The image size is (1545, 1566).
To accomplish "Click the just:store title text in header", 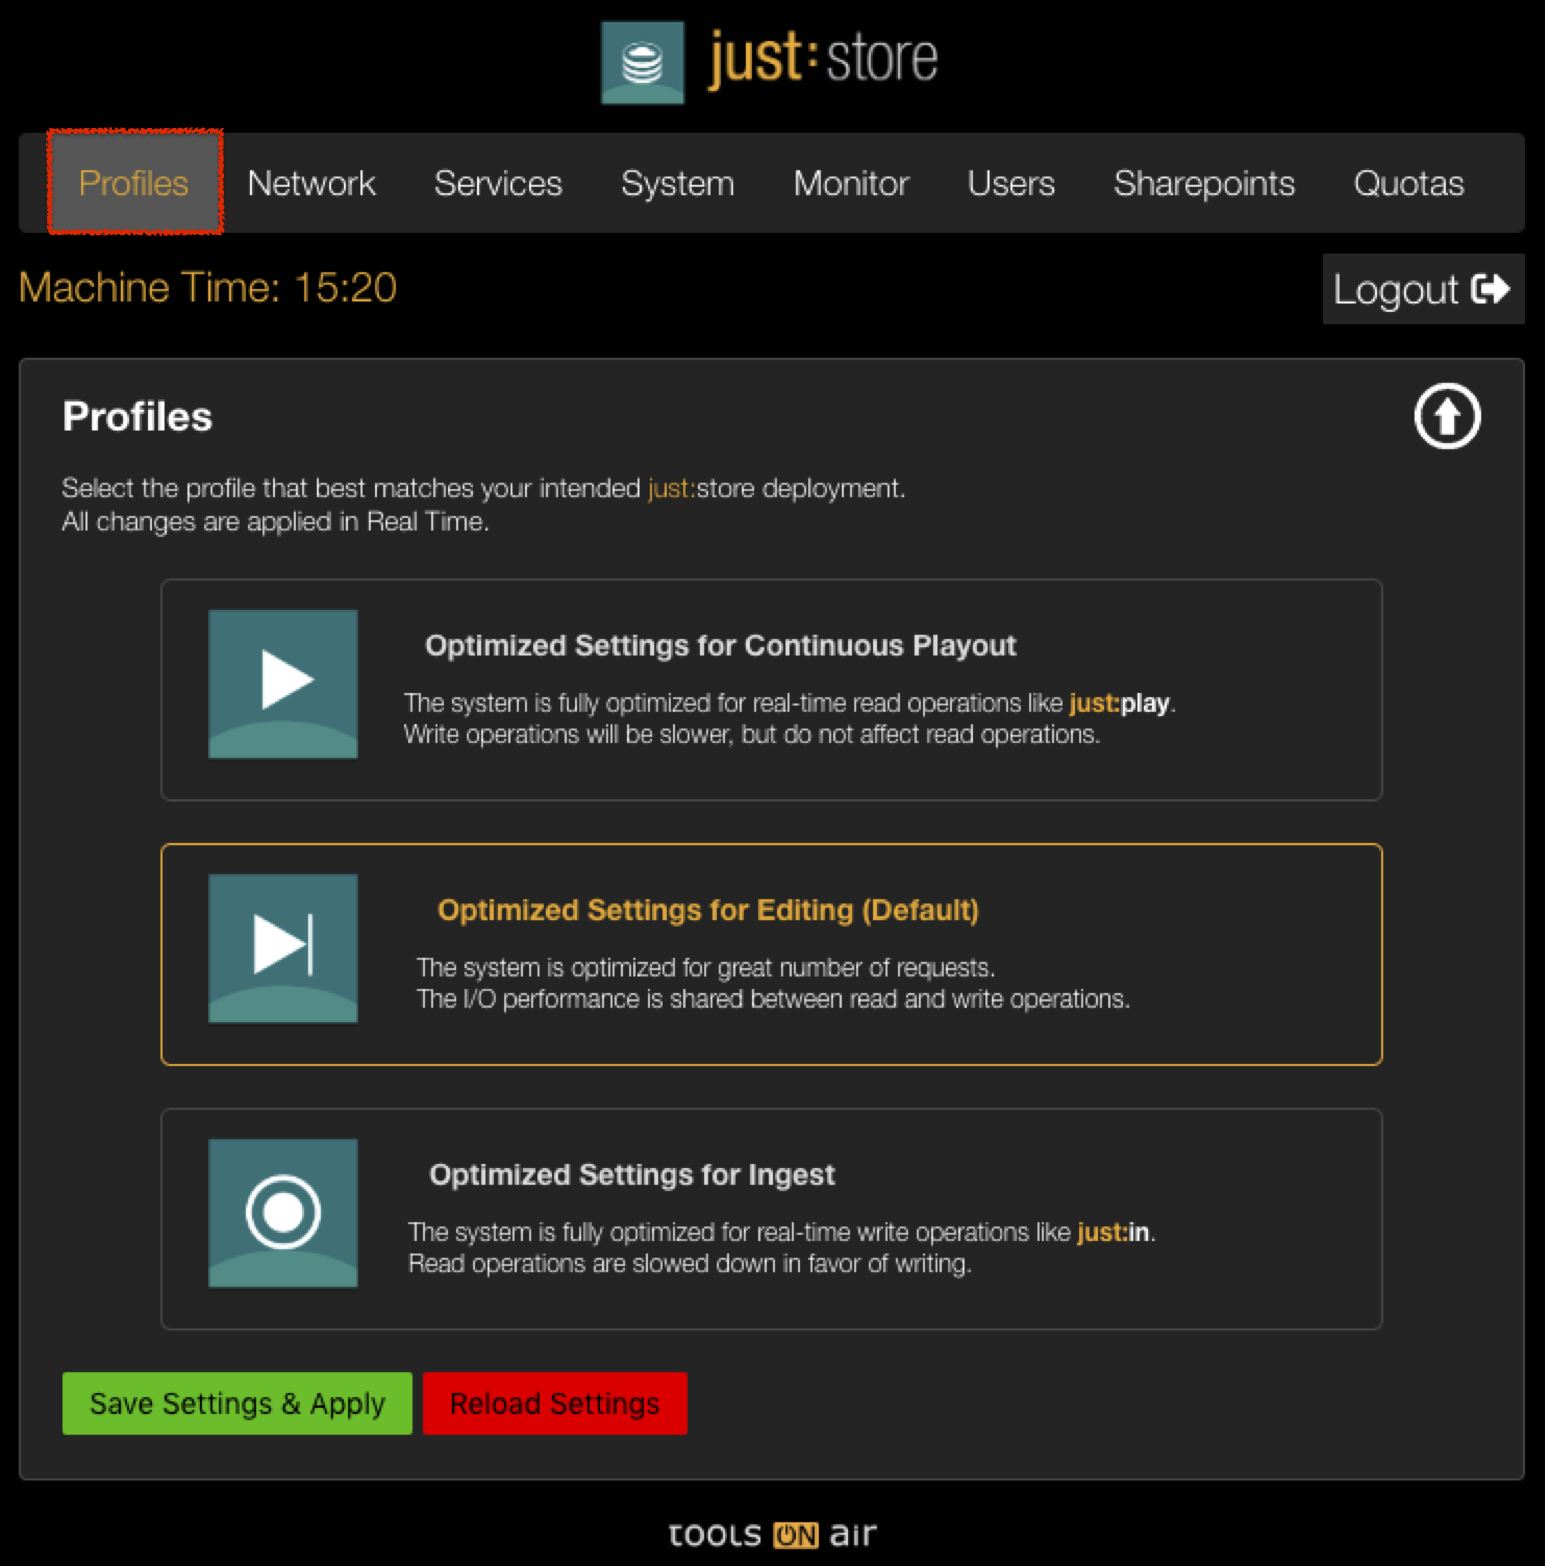I will (823, 58).
